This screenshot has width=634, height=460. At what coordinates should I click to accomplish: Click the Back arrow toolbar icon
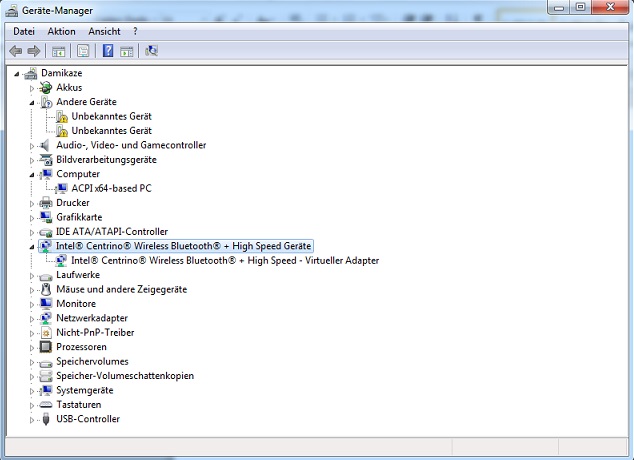click(16, 51)
